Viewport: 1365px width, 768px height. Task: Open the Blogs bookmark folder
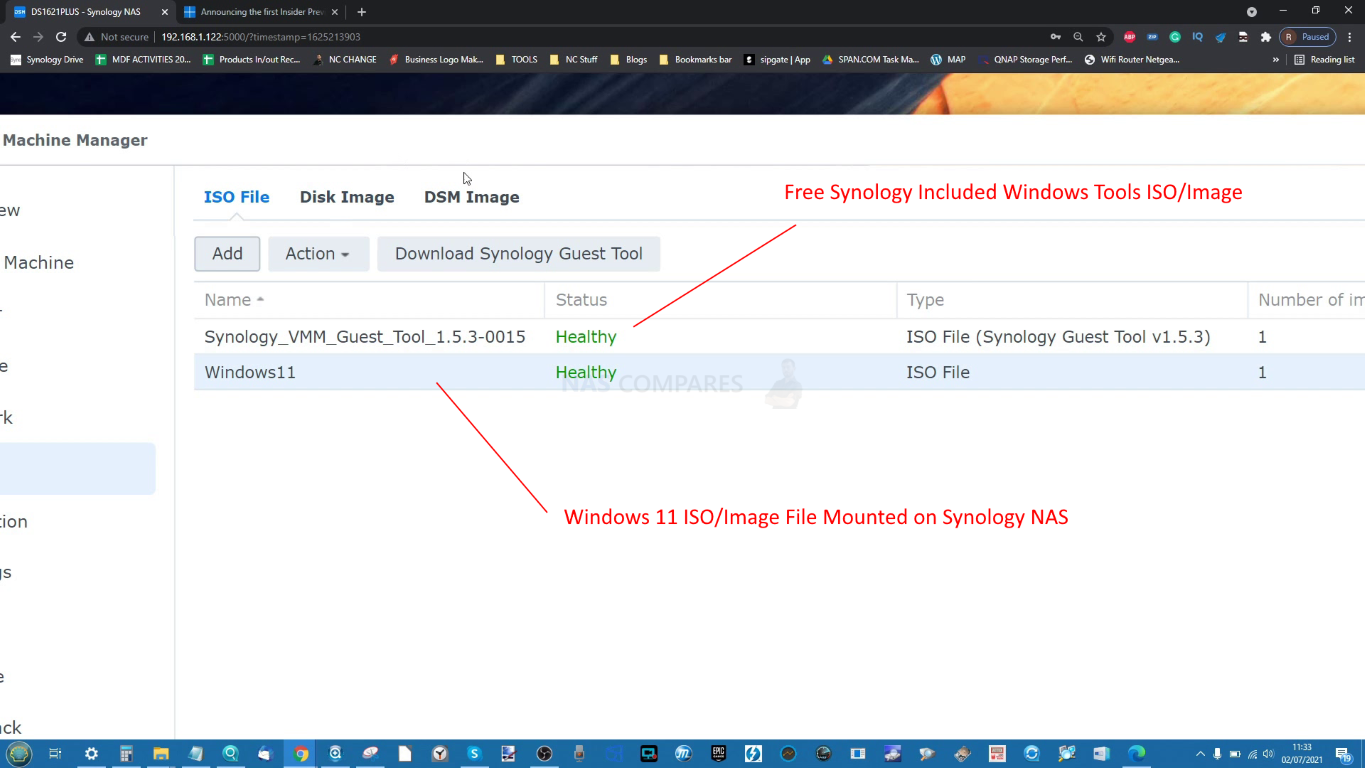click(629, 60)
